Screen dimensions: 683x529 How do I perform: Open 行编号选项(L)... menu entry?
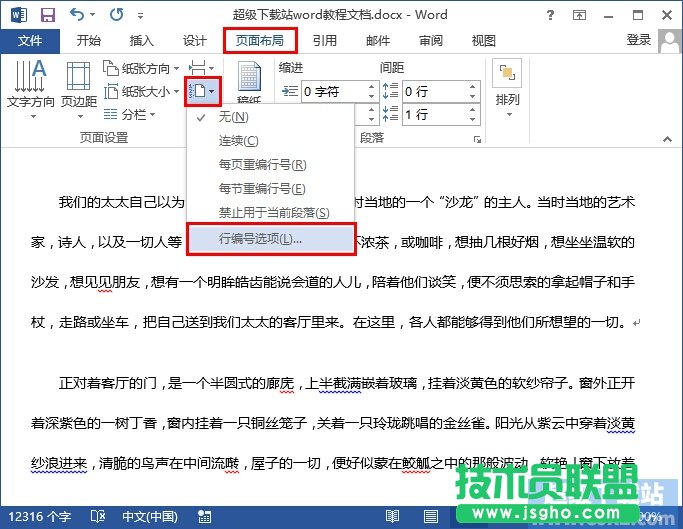pos(260,239)
